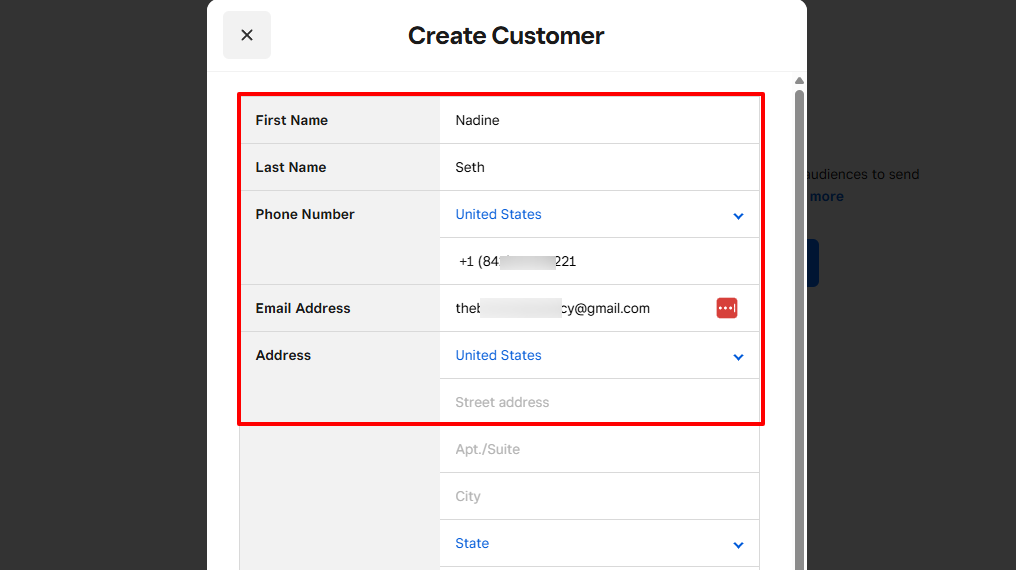Click the First Name field containing Nadine
Viewport: 1016px width, 570px height.
point(599,120)
